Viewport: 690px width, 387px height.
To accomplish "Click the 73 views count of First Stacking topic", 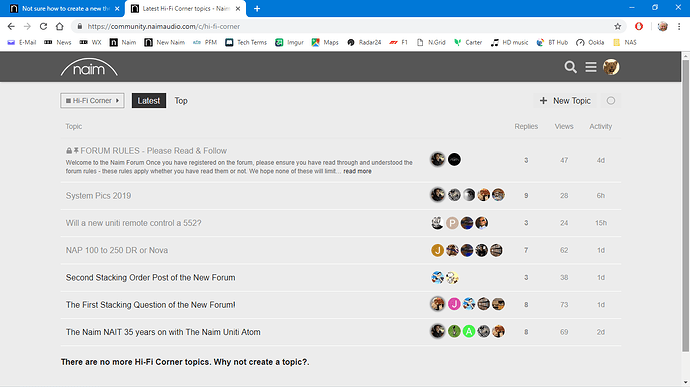I will (x=564, y=305).
